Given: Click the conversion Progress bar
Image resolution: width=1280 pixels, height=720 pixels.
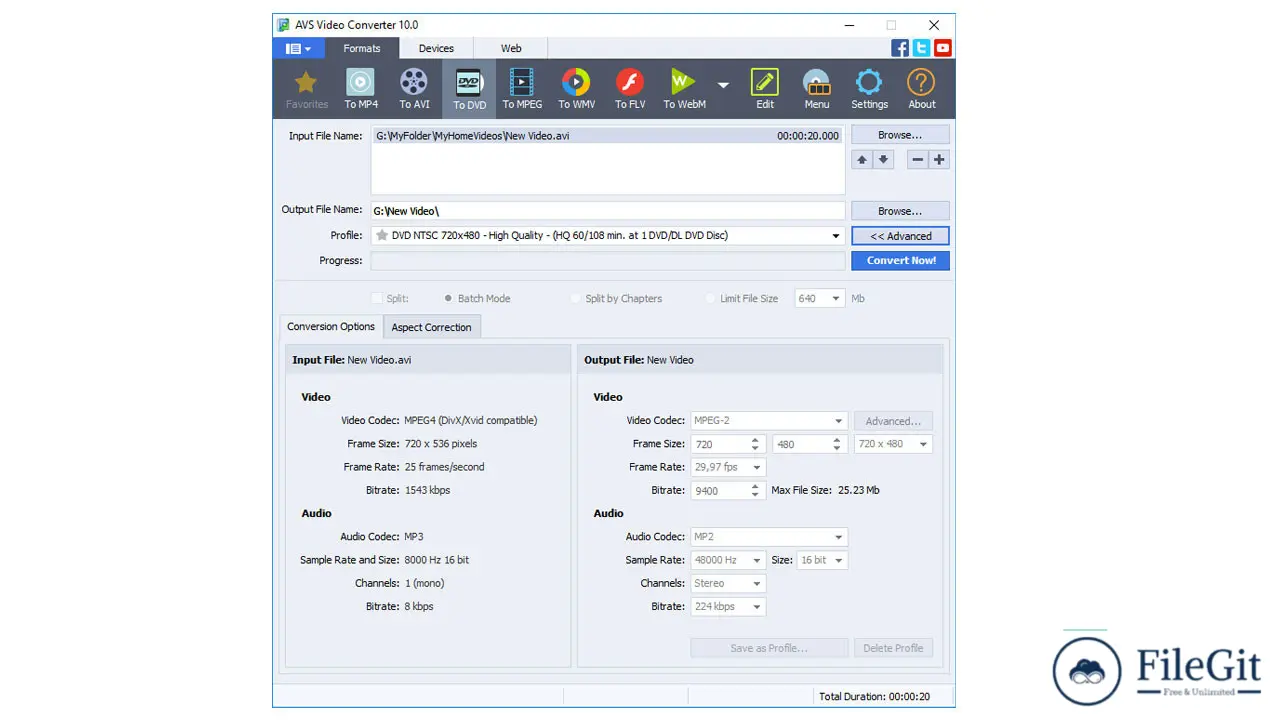Looking at the screenshot, I should click(x=608, y=261).
